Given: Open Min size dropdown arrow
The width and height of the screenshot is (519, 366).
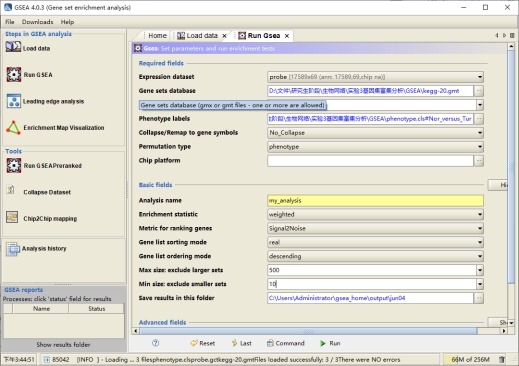Looking at the screenshot, I should pyautogui.click(x=480, y=284).
